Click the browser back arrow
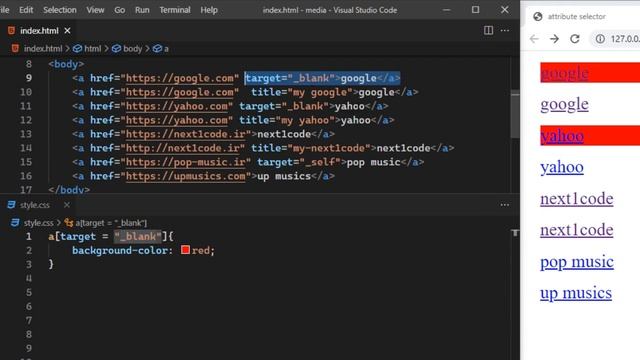The image size is (640, 360). (534, 39)
